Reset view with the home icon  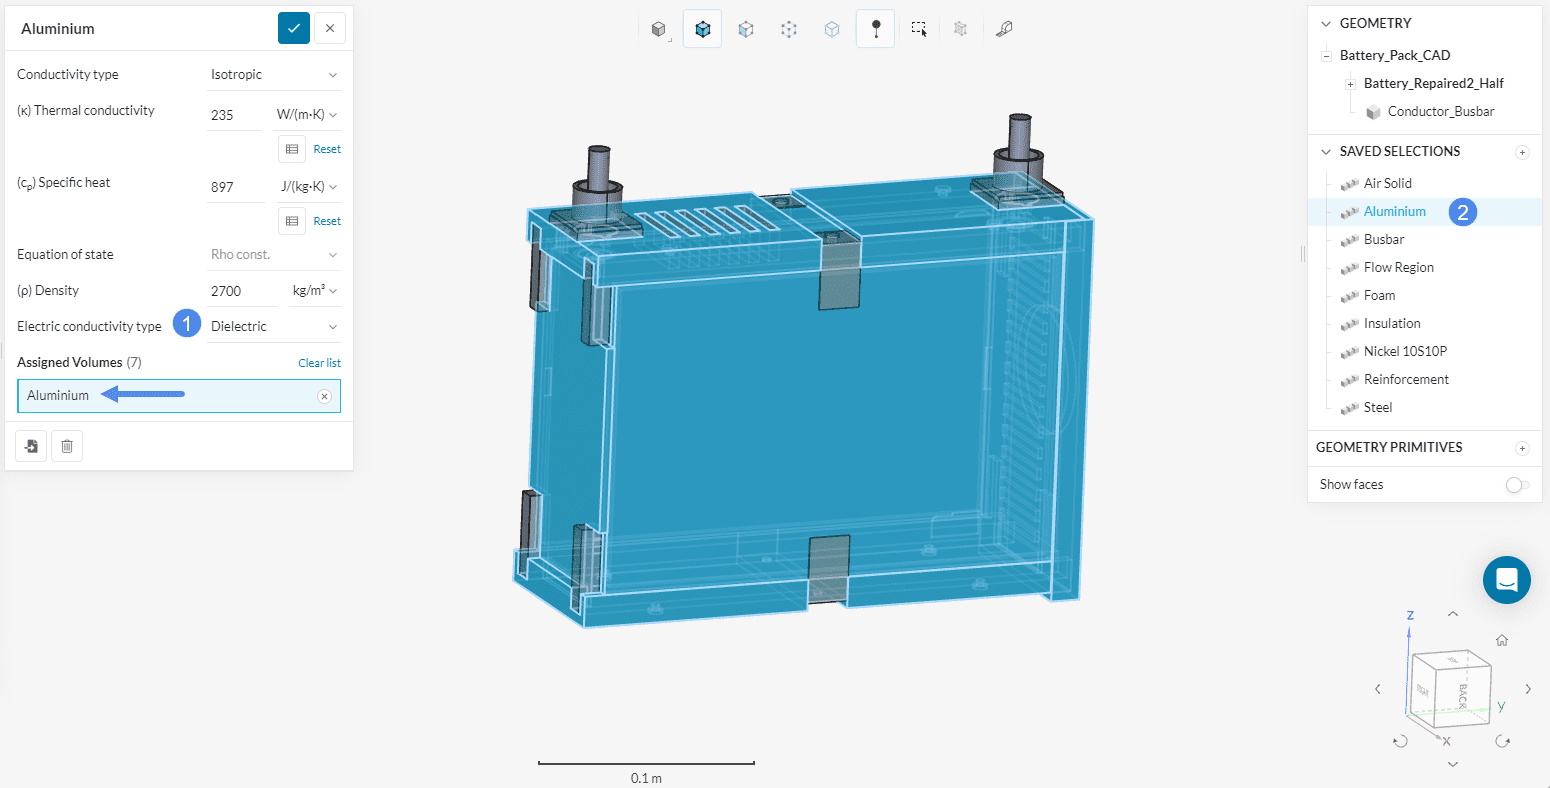click(1501, 641)
